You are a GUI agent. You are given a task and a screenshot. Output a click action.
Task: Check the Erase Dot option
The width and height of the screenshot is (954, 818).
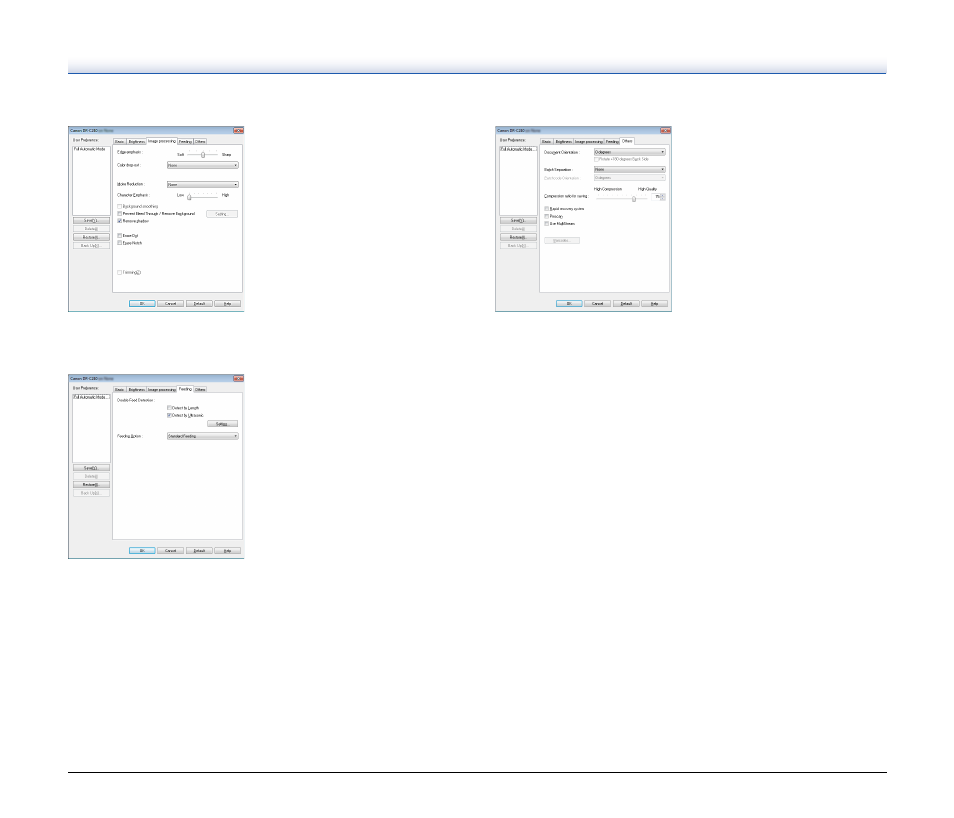pyautogui.click(x=120, y=235)
